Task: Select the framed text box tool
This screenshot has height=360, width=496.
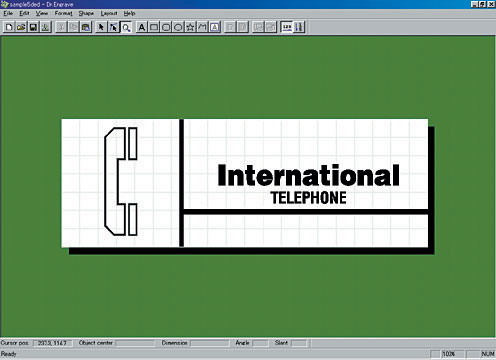Action: (215, 27)
